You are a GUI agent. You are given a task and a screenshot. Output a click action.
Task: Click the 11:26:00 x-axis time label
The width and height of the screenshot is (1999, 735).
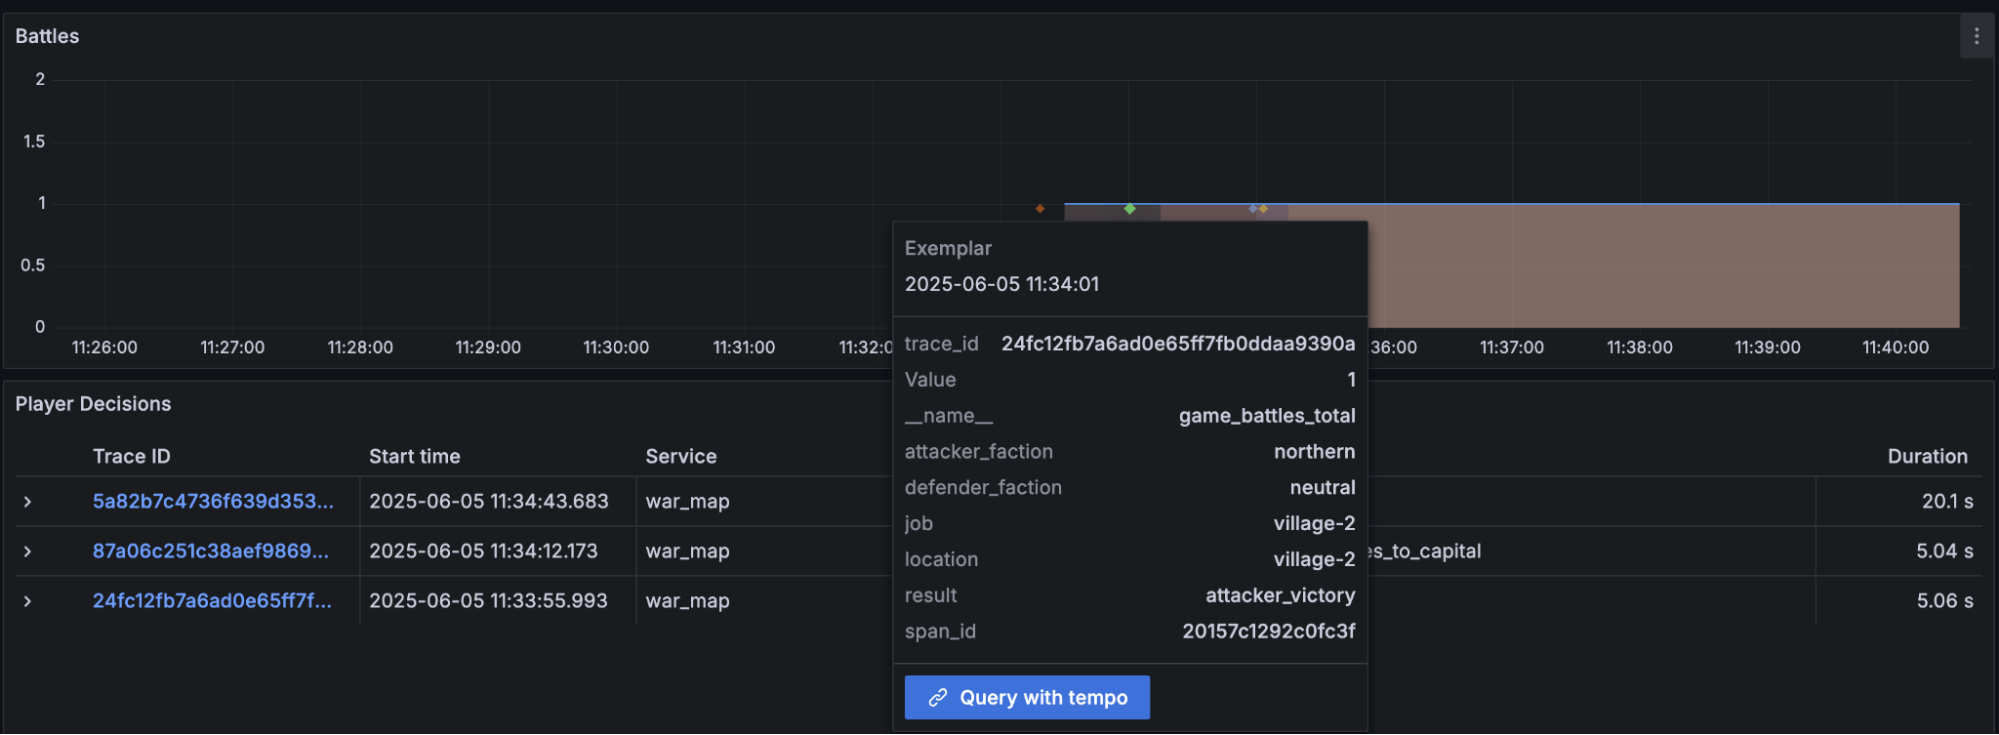click(105, 347)
